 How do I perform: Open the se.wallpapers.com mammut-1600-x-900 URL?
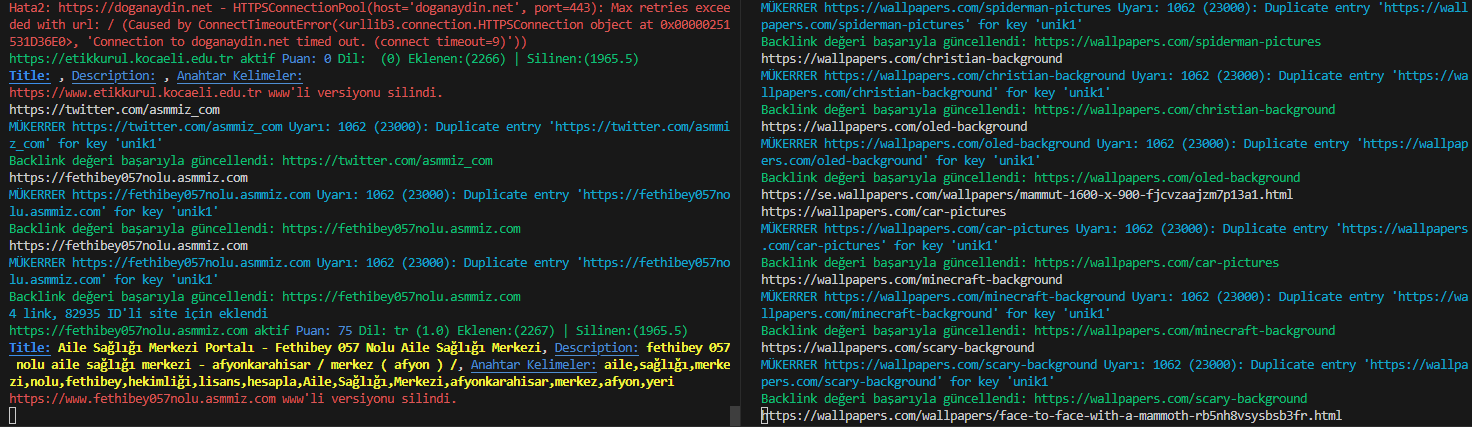tap(1027, 194)
